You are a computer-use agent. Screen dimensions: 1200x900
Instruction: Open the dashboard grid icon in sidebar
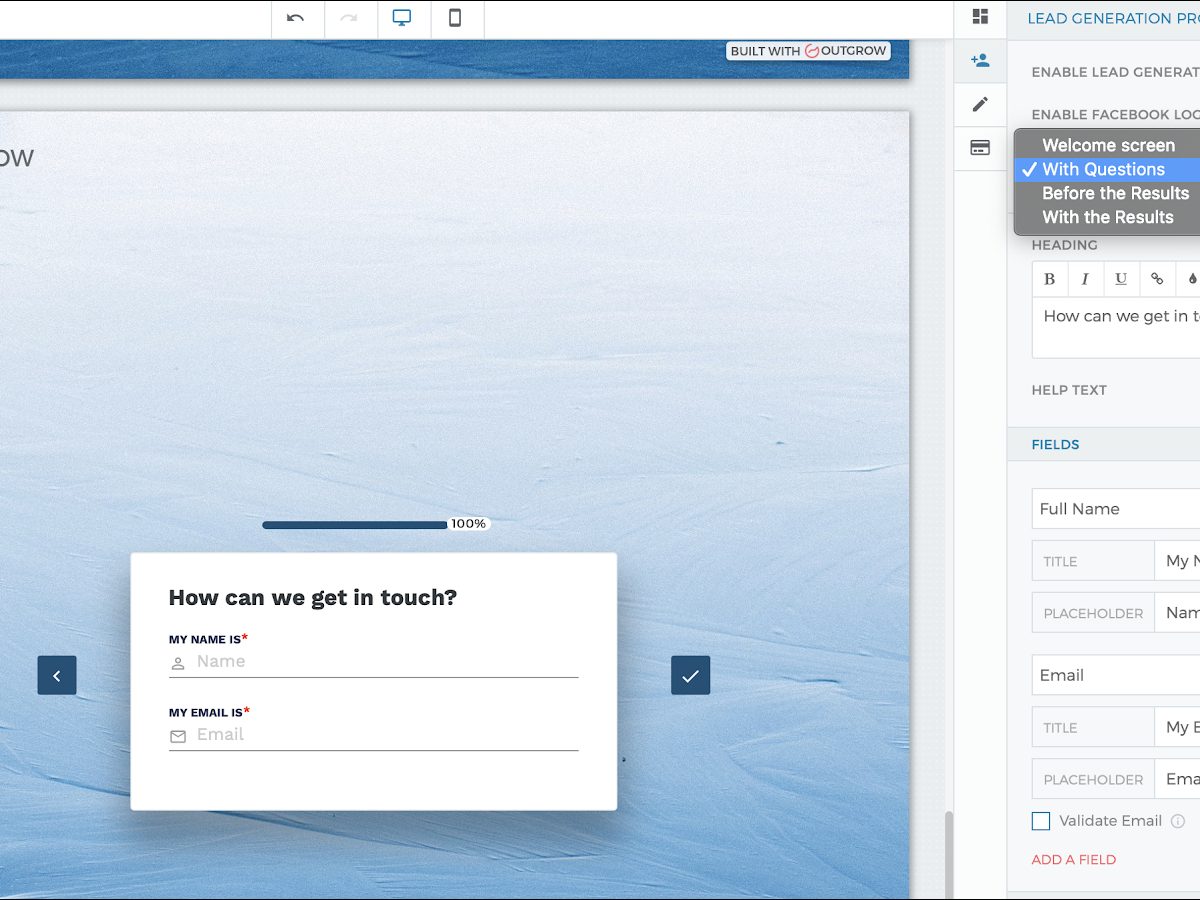980,17
